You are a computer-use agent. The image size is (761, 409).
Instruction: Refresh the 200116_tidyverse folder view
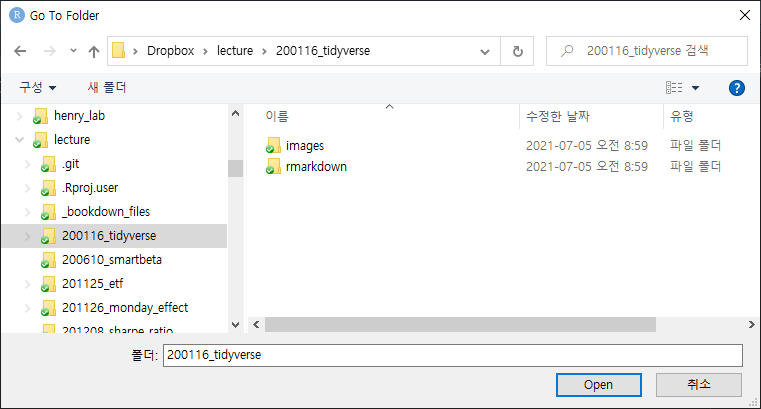pos(517,51)
